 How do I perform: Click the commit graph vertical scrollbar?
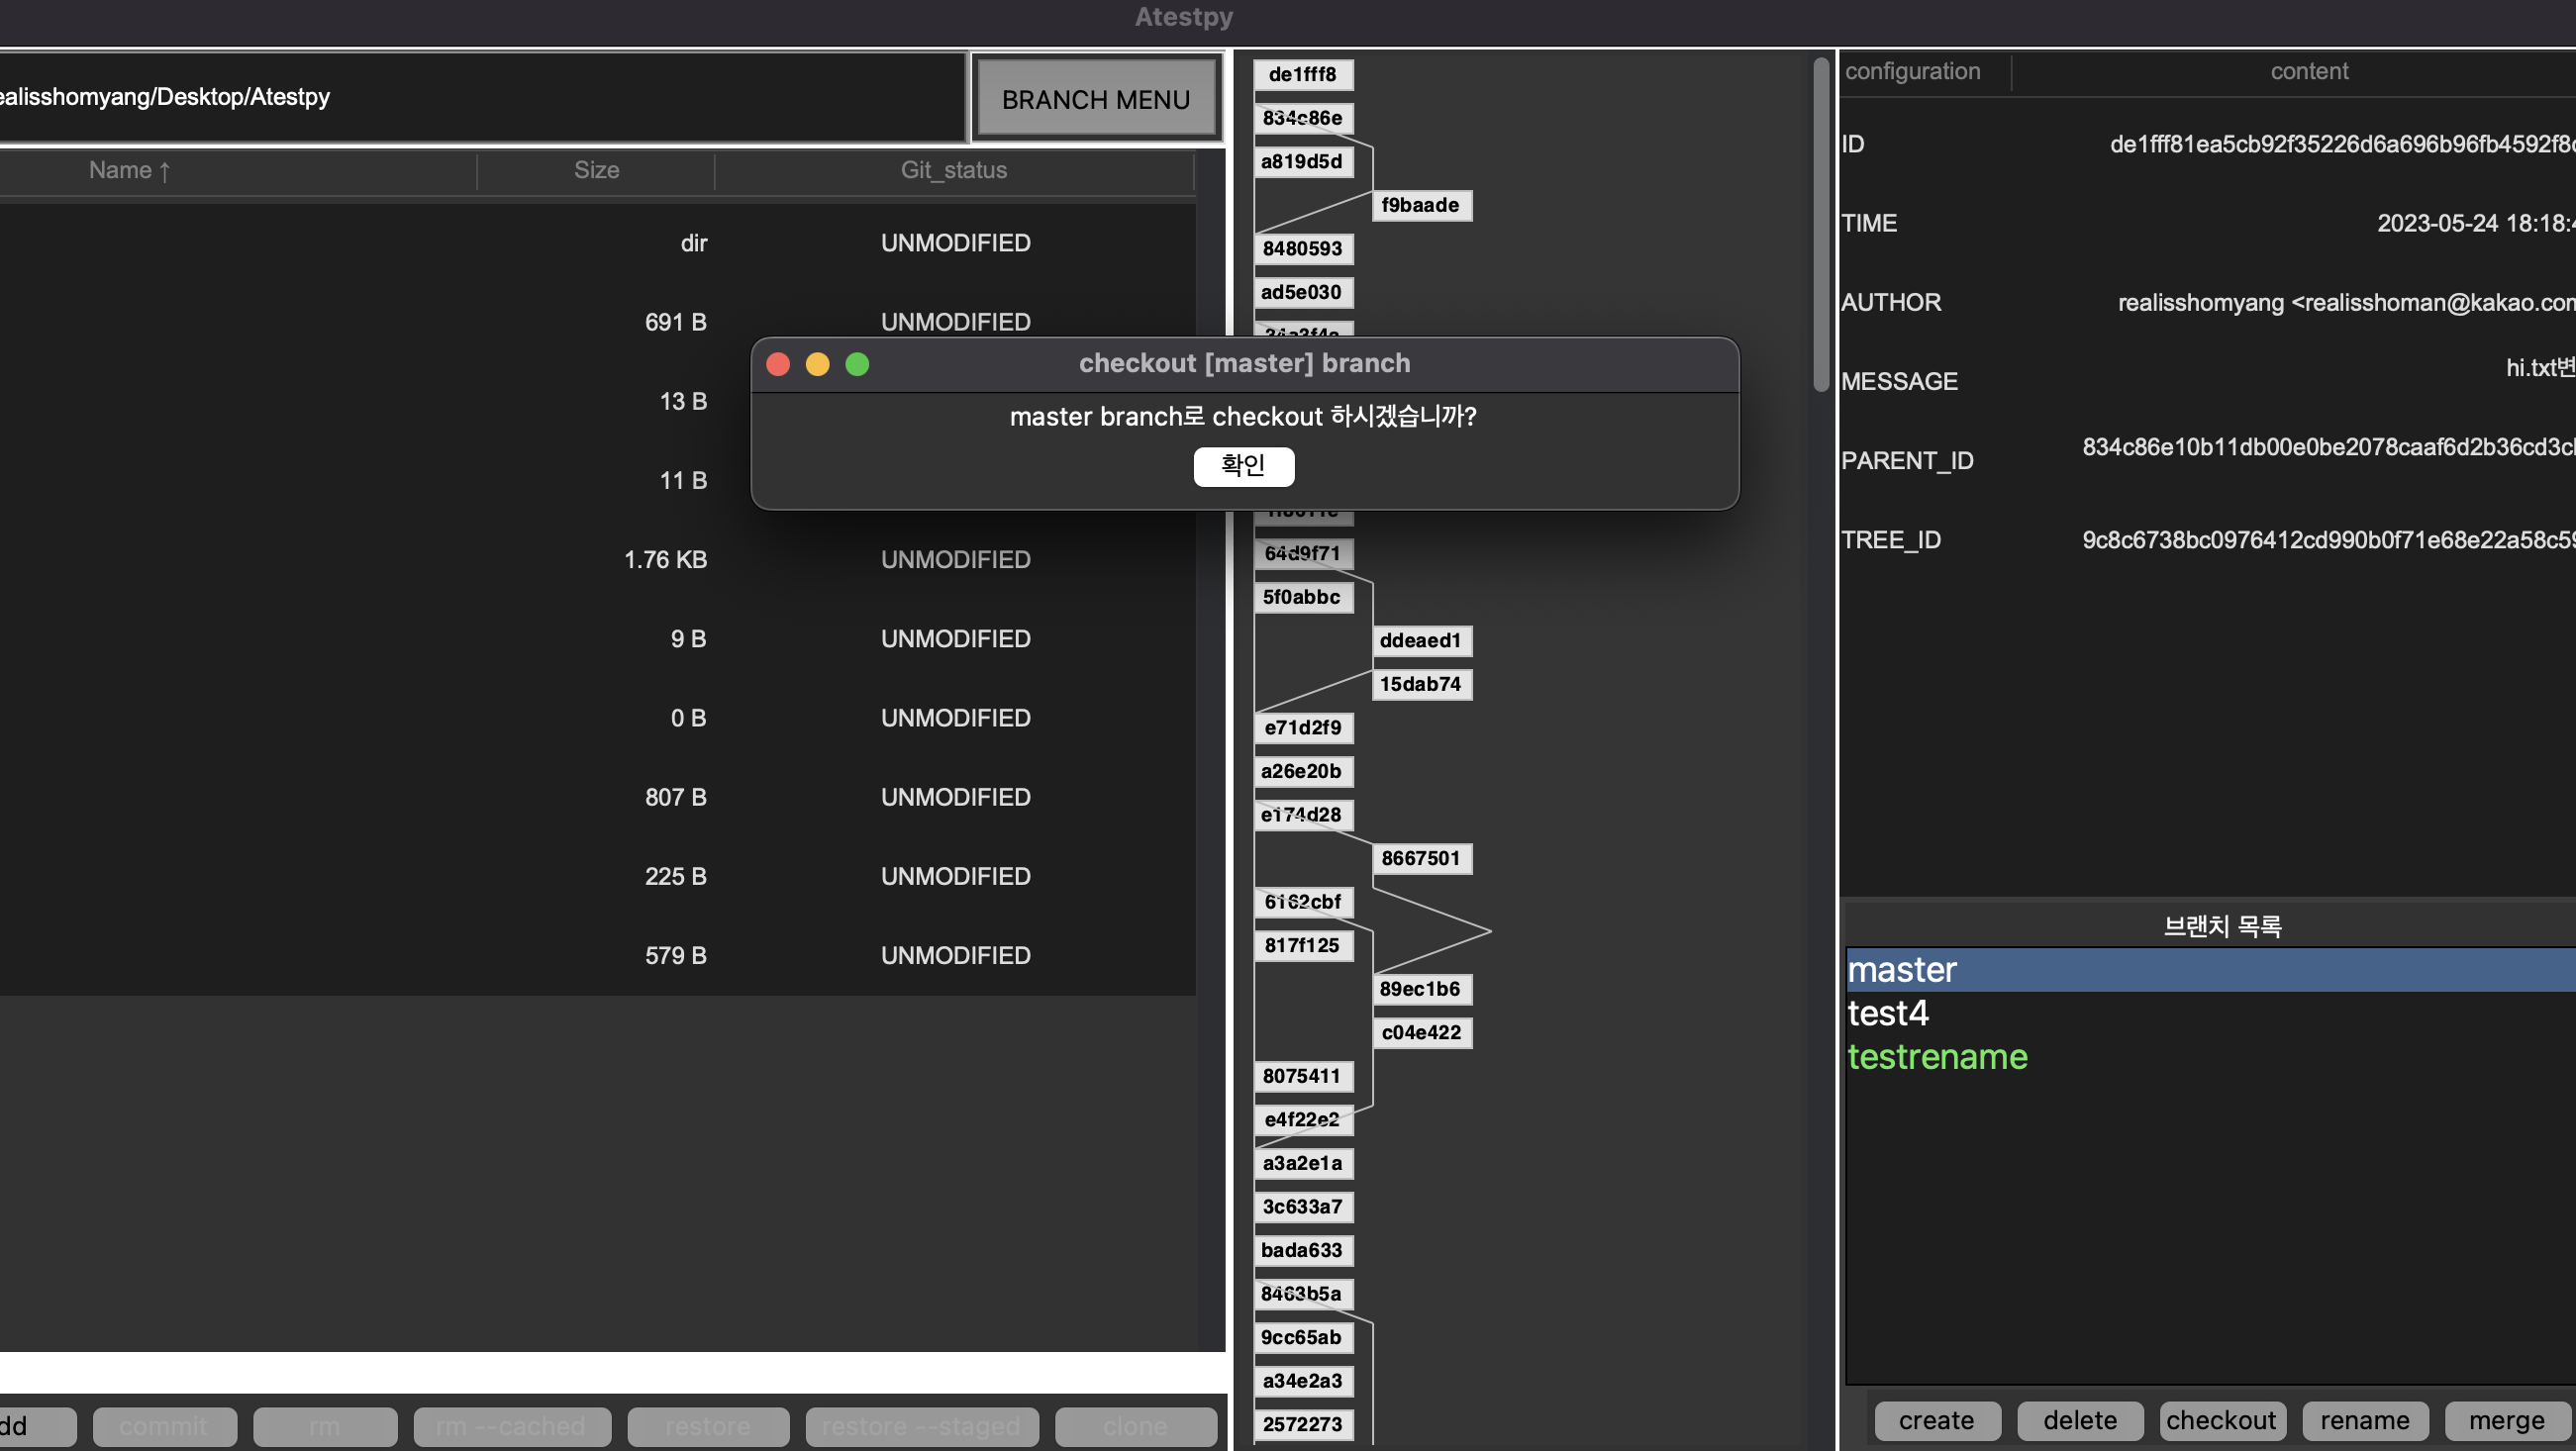point(1820,225)
